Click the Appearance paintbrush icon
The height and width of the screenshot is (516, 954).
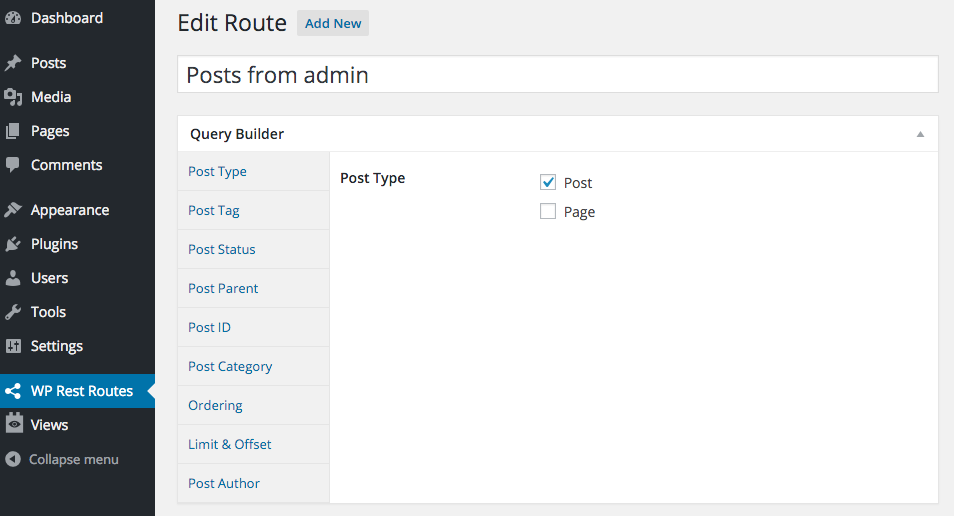tap(13, 210)
